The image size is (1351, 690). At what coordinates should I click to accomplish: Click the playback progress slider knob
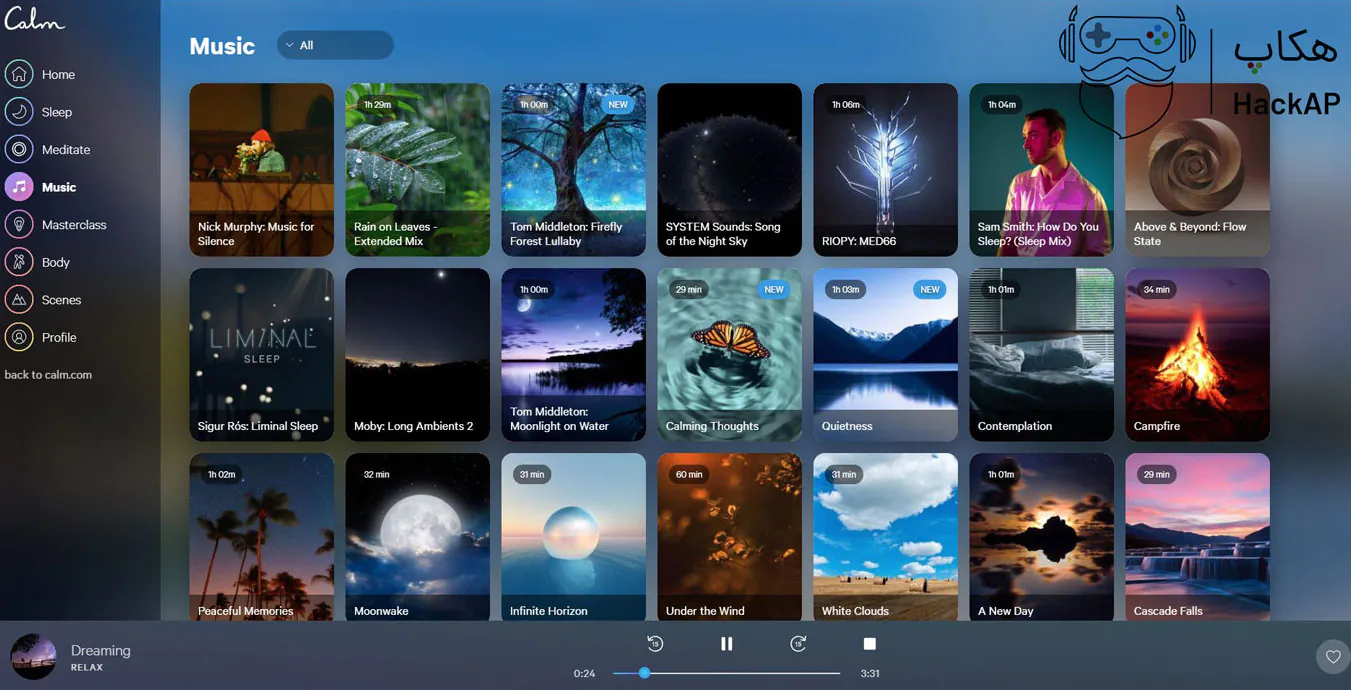(645, 673)
